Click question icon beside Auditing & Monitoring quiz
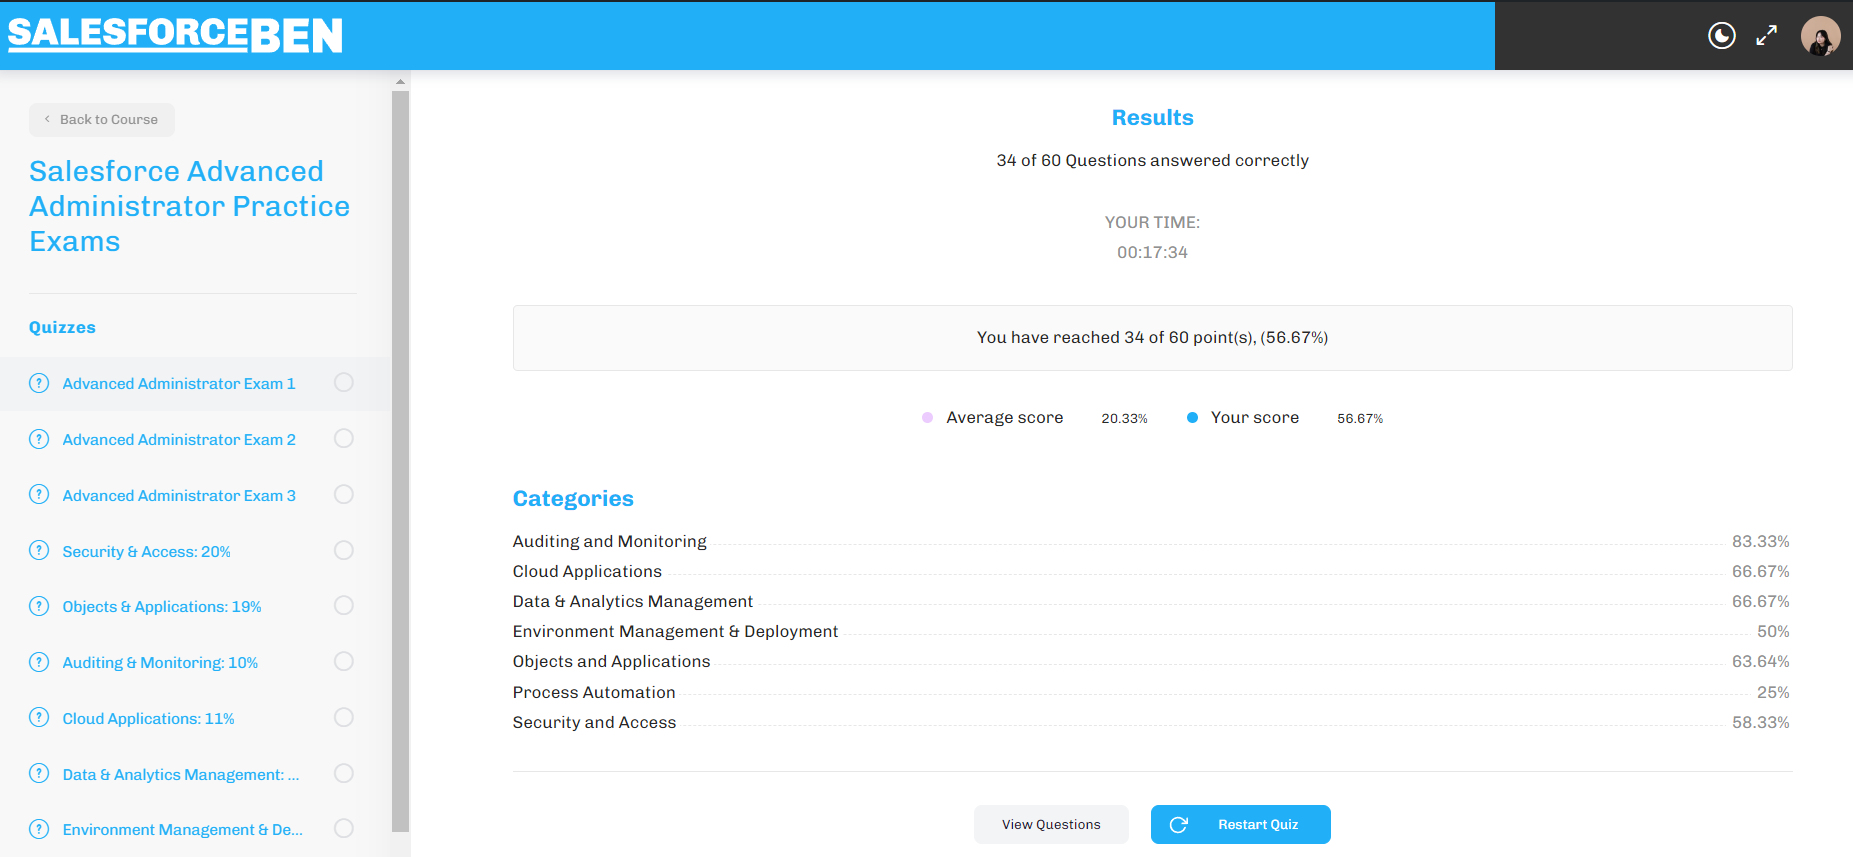The image size is (1853, 857). 39,662
